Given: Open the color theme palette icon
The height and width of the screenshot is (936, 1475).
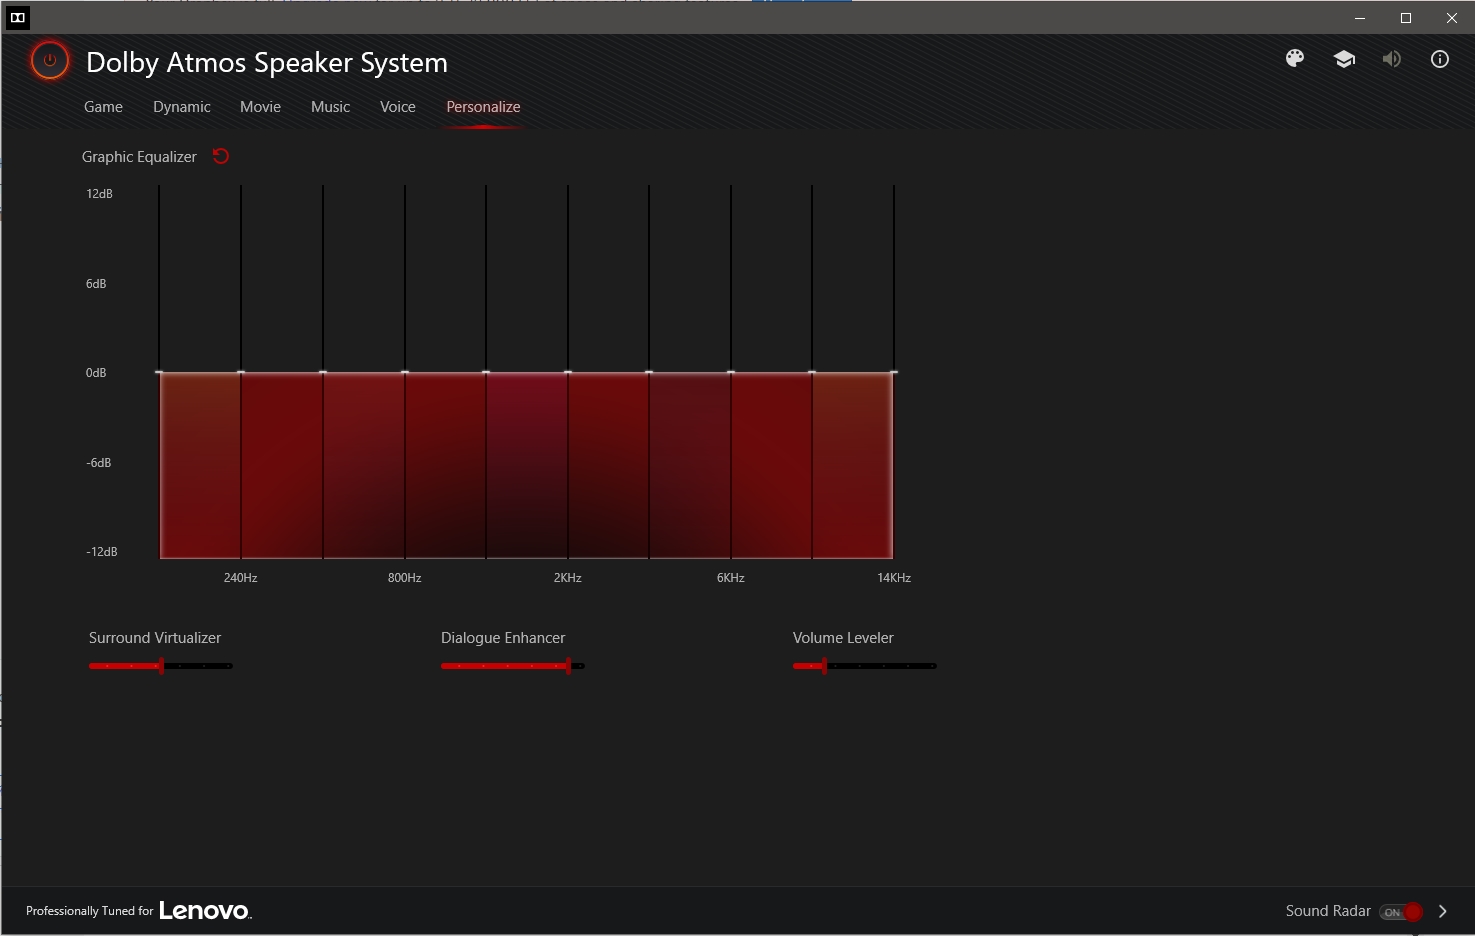Looking at the screenshot, I should pos(1295,59).
